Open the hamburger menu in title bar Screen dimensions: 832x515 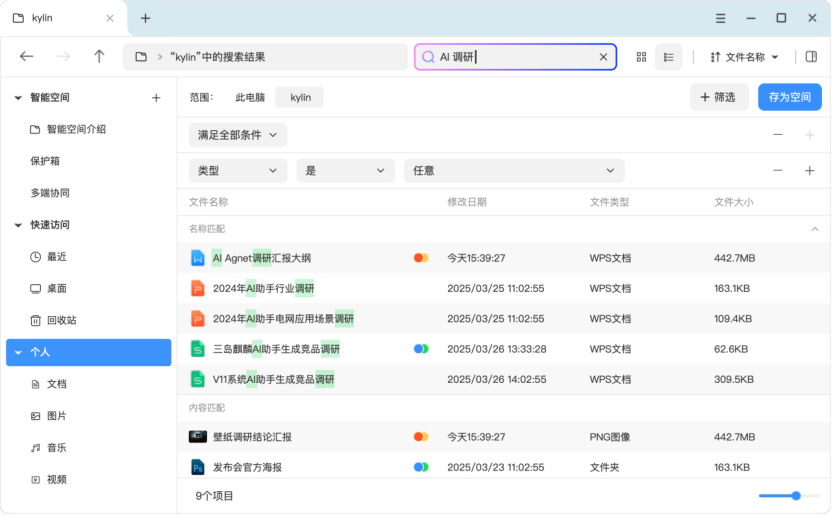pos(720,18)
